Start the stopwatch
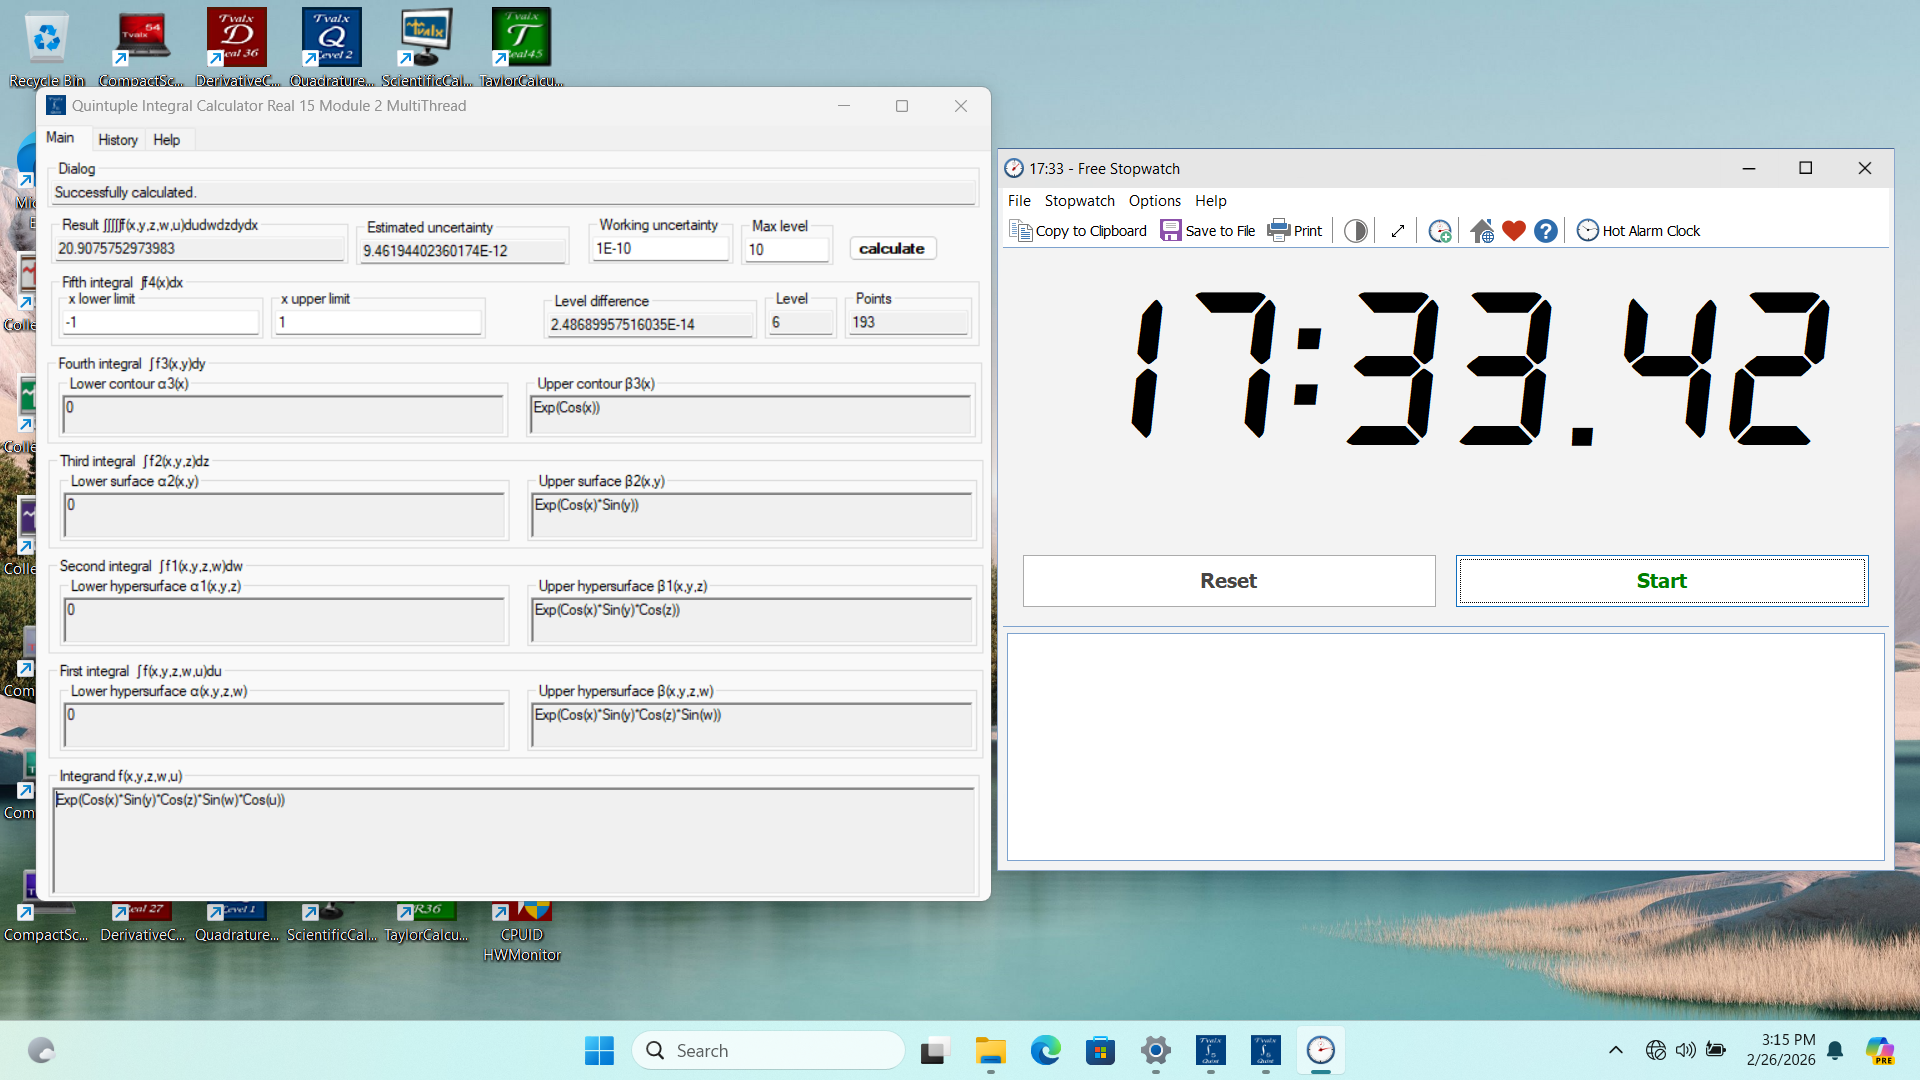Image resolution: width=1920 pixels, height=1080 pixels. (x=1661, y=580)
